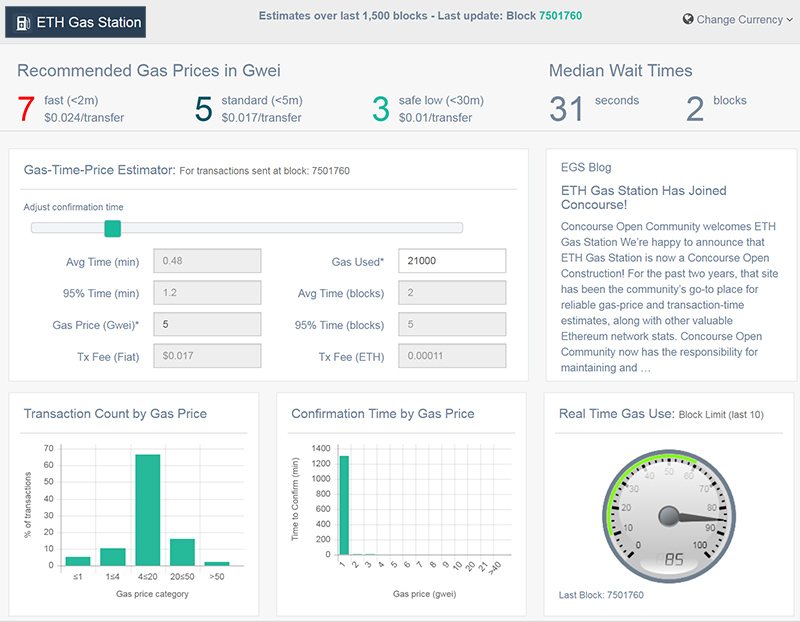This screenshot has width=800, height=622.
Task: Click the Avg Time (blocks) field
Action: (x=452, y=292)
